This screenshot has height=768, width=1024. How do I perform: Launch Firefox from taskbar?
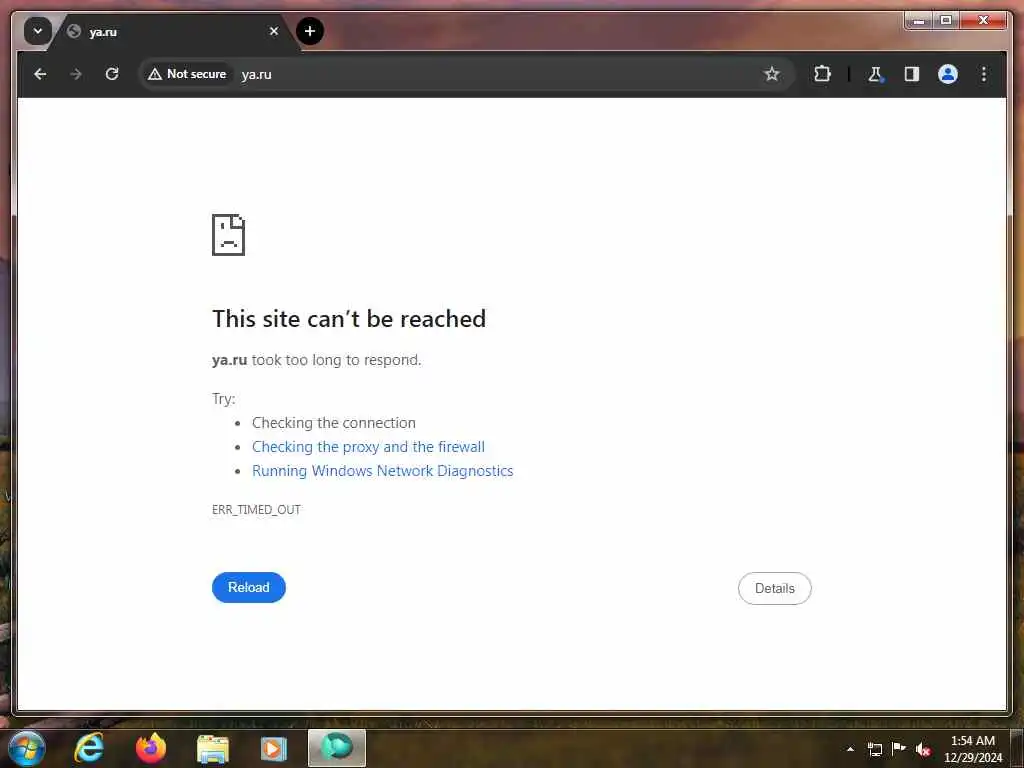click(x=151, y=748)
